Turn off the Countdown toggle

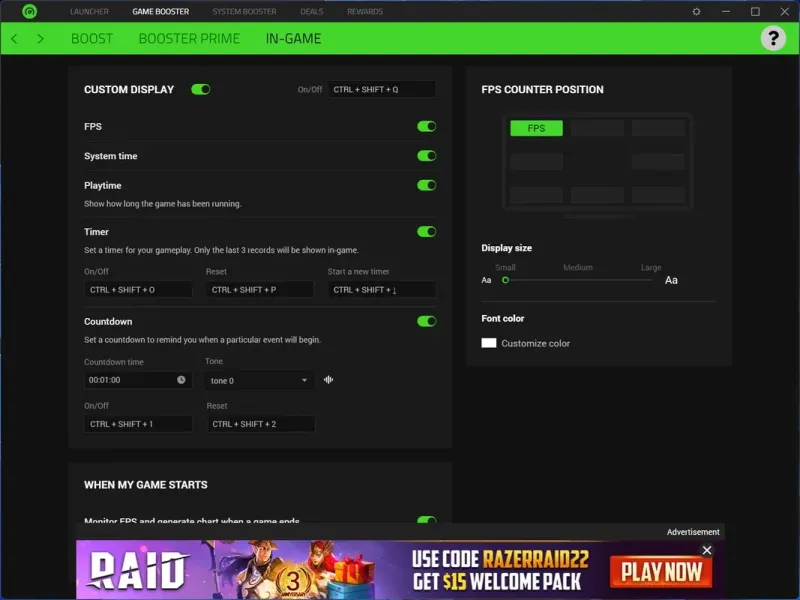427,321
